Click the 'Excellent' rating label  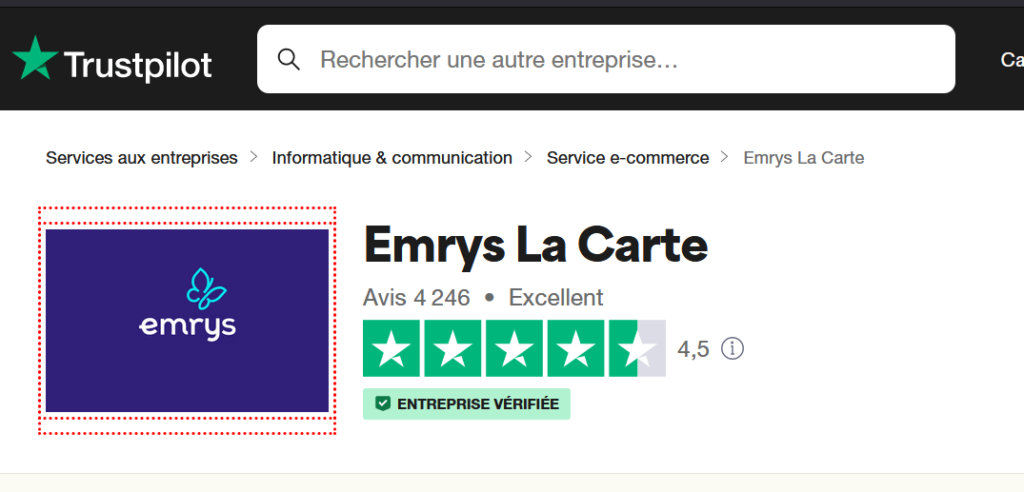tap(556, 298)
